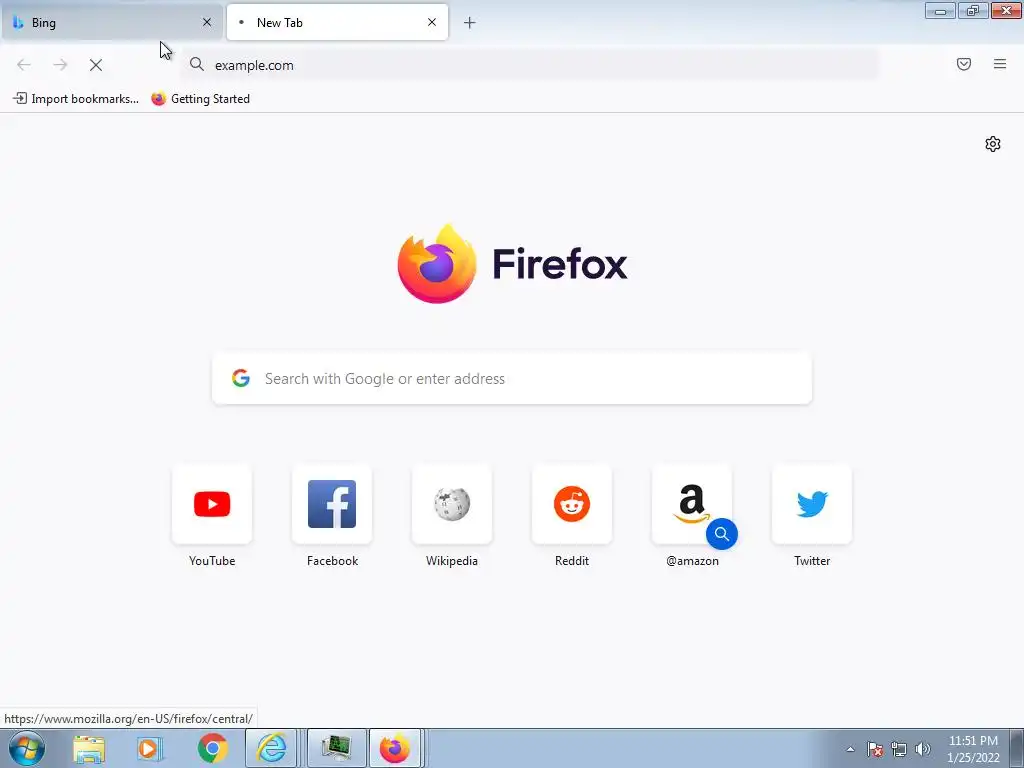The width and height of the screenshot is (1024, 768).
Task: Click the Firefox logo on the page
Action: point(437,264)
